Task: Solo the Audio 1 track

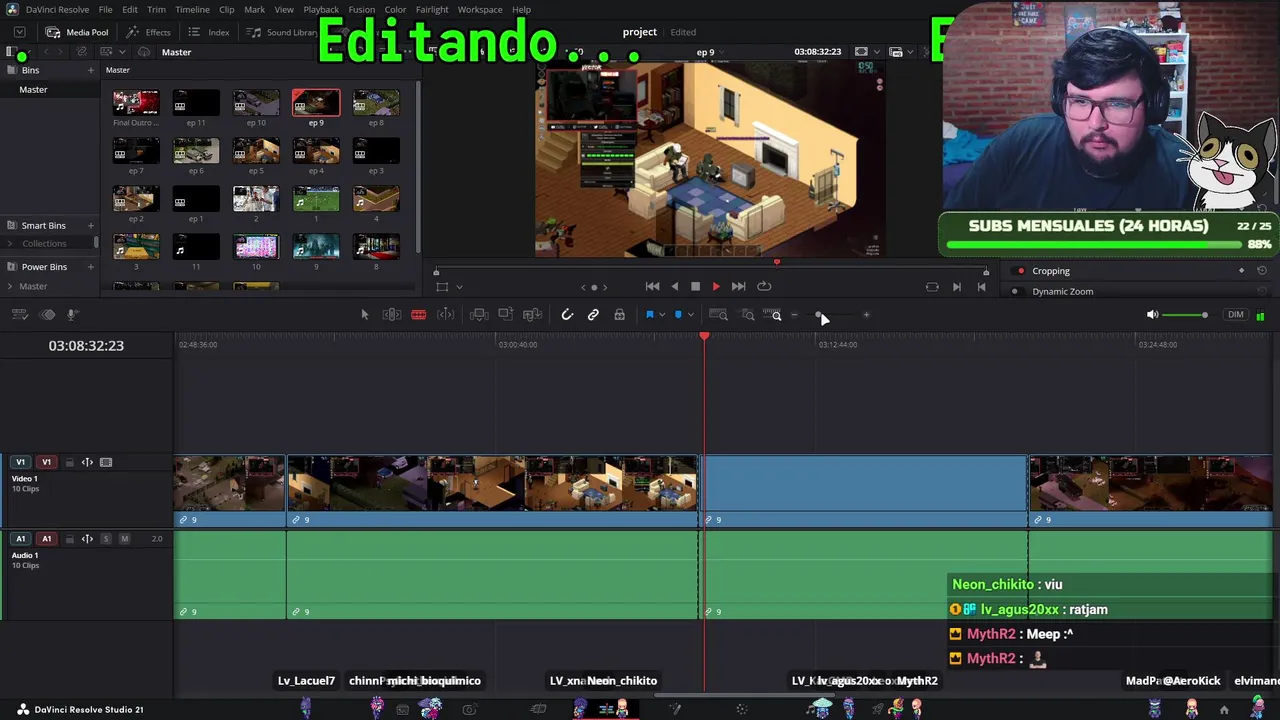Action: (x=106, y=539)
